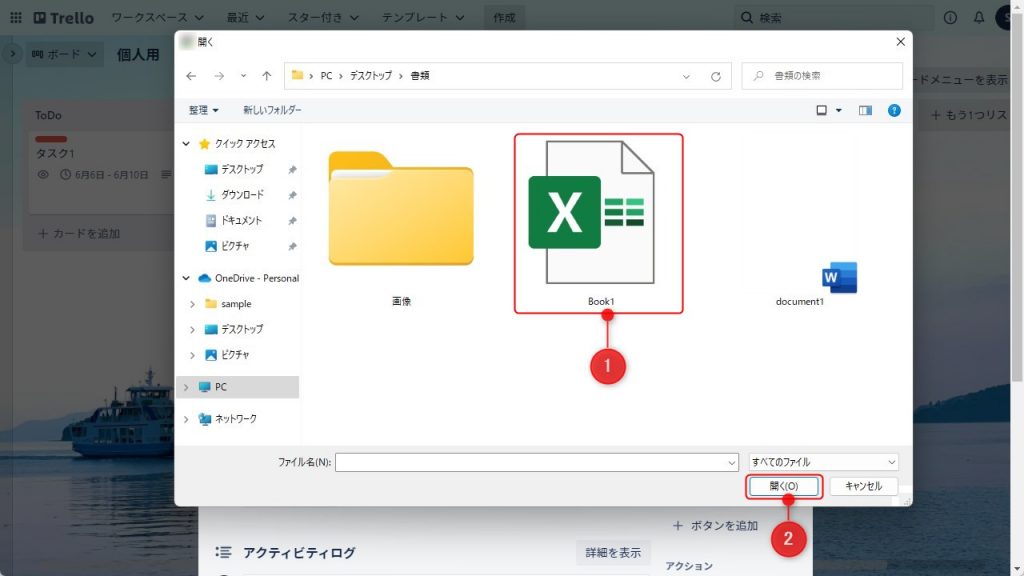Focus the ファイル名 input field
The height and width of the screenshot is (576, 1024).
pyautogui.click(x=530, y=462)
